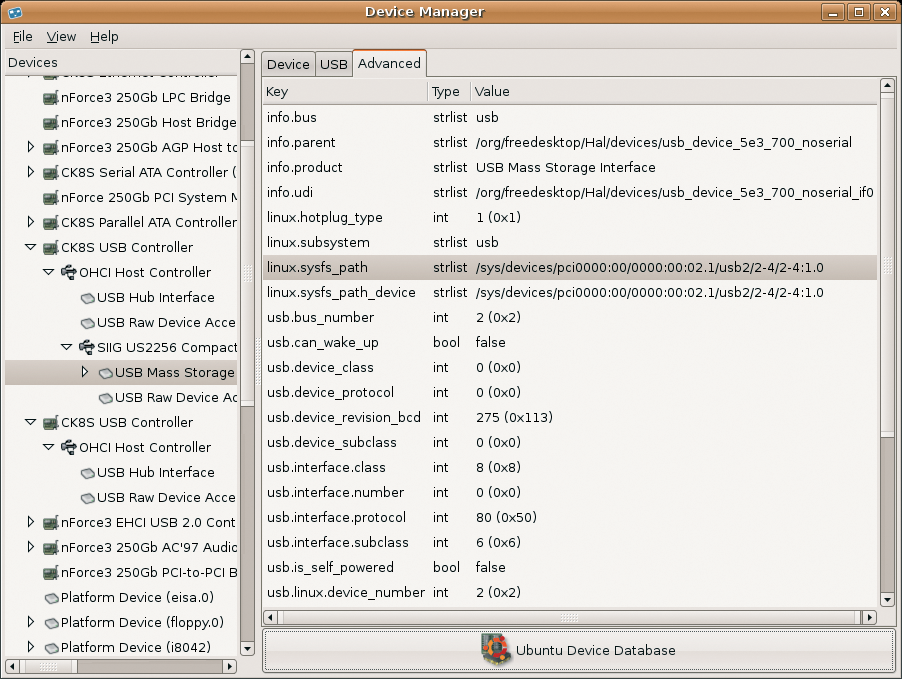Expand the CK8S Parallel ATA Controller node
Screen dimensions: 902x679
[31, 222]
